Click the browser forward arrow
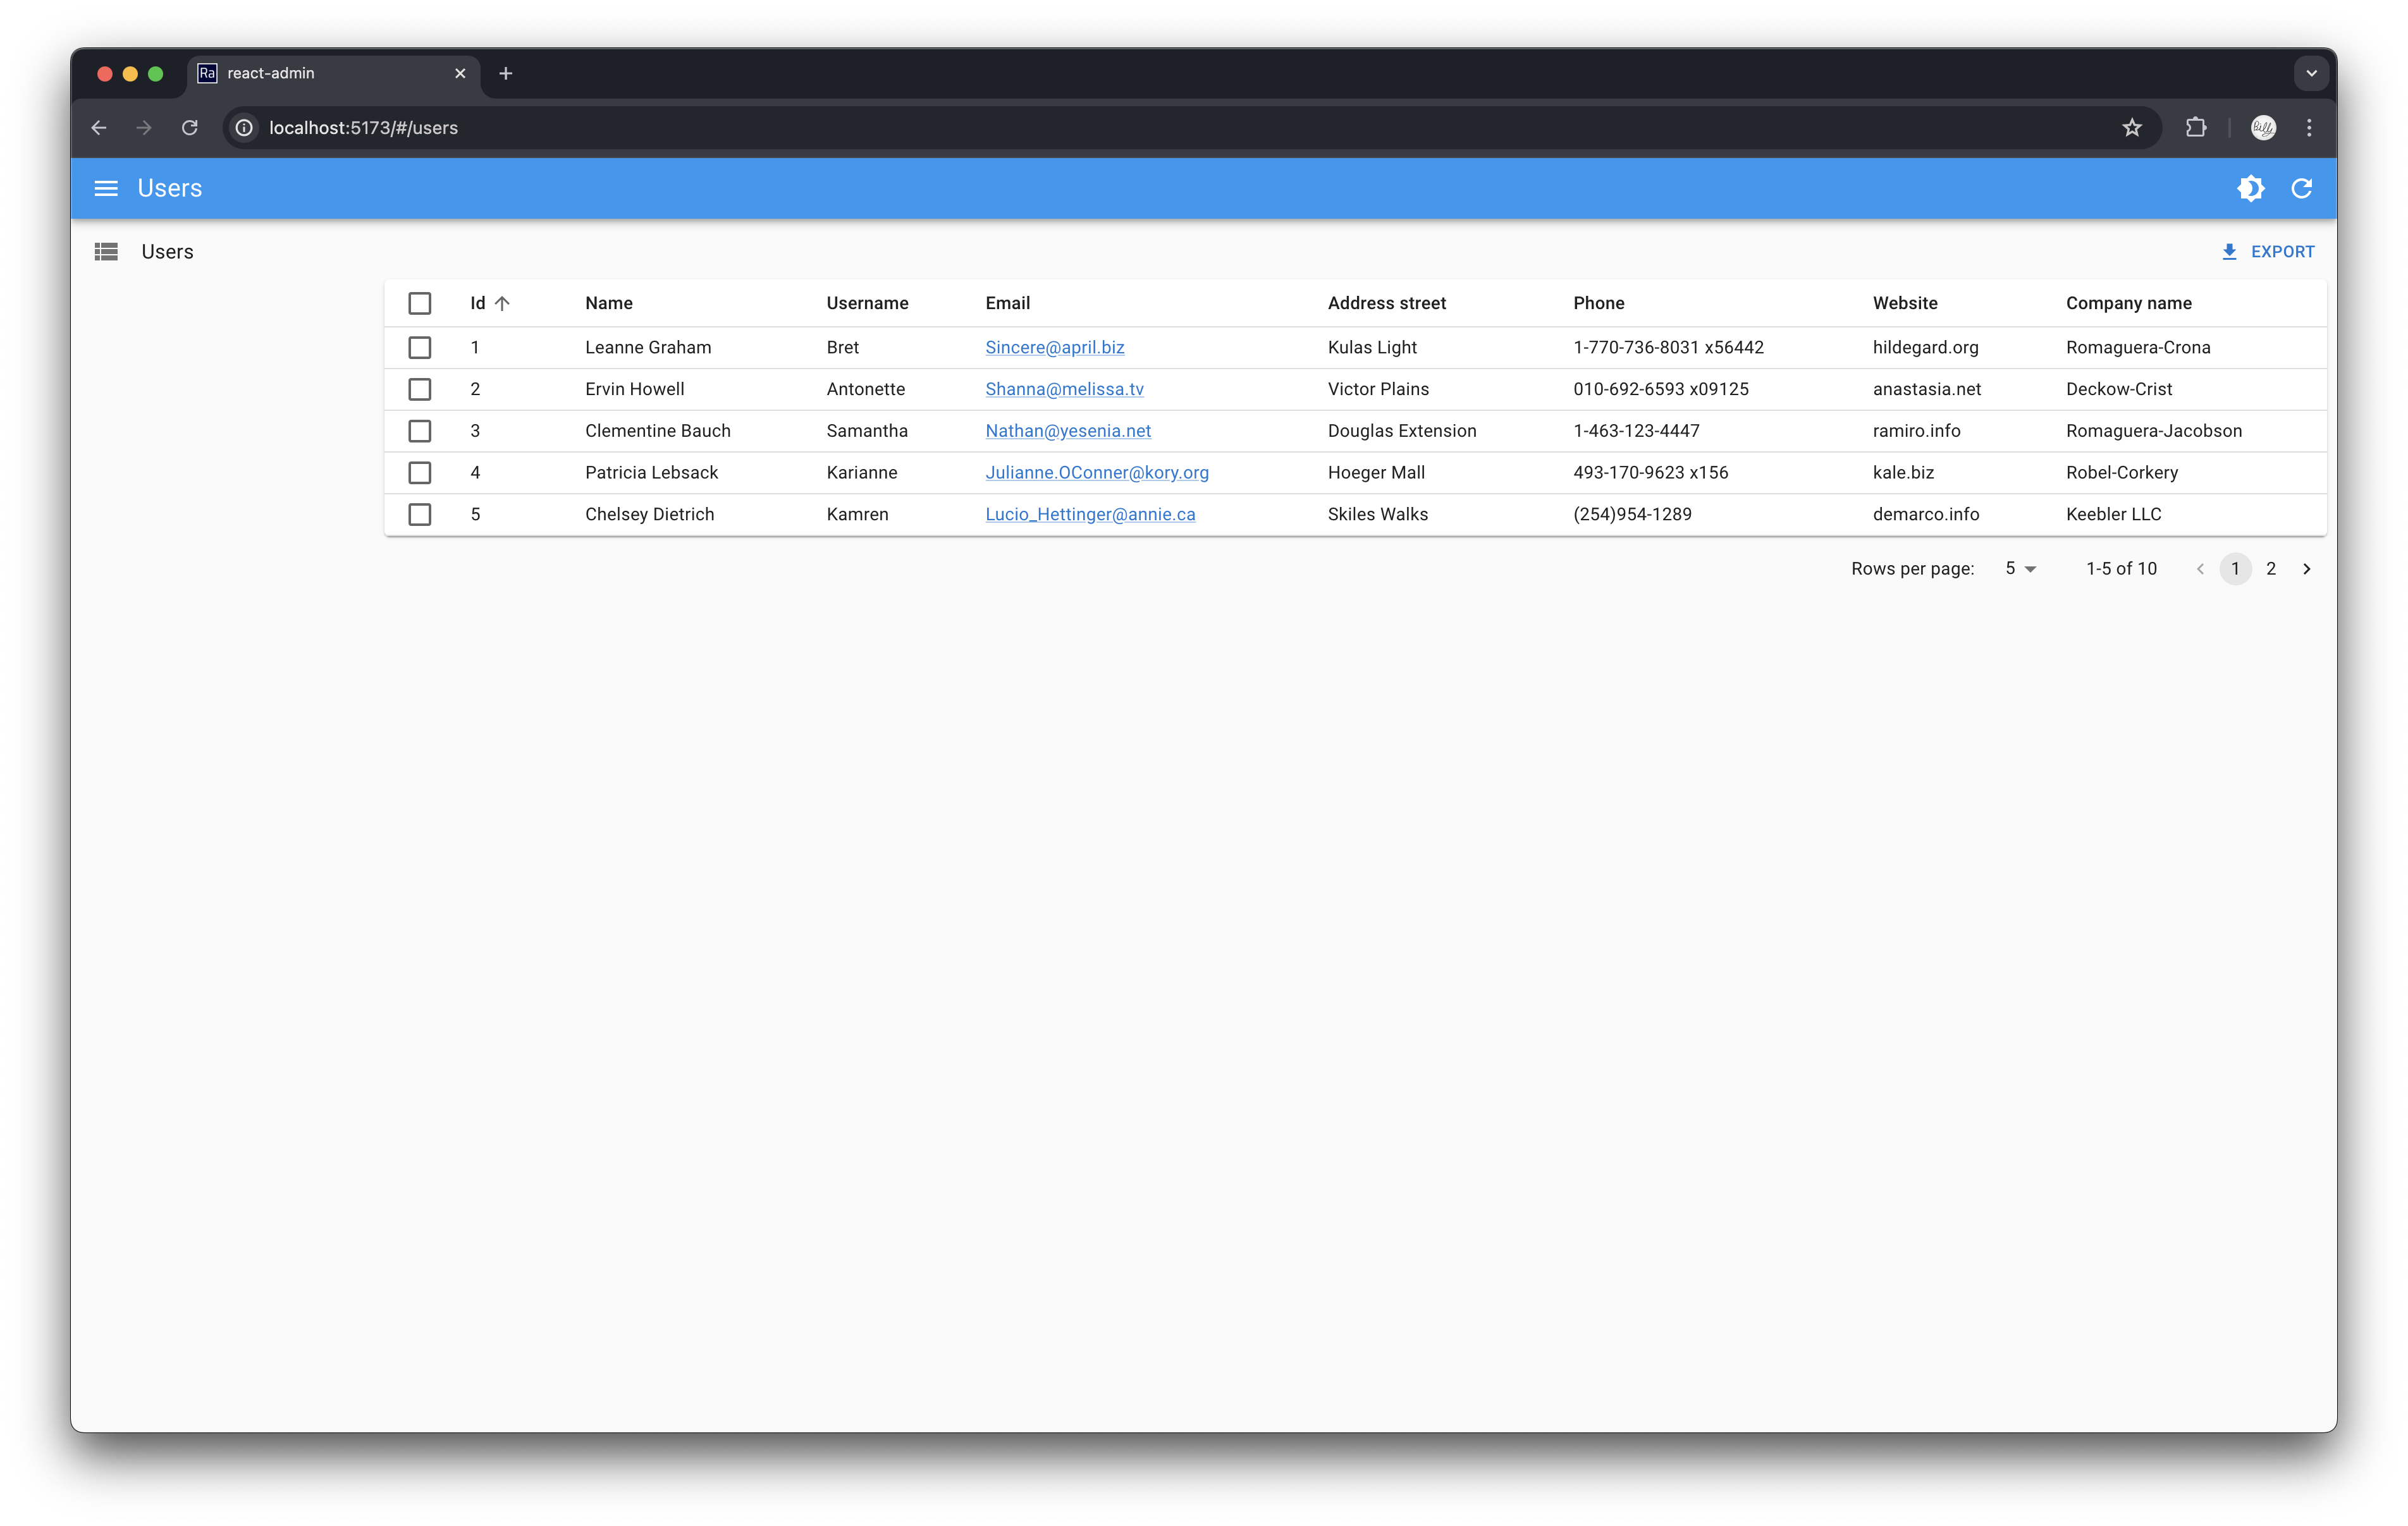The width and height of the screenshot is (2408, 1526). point(144,128)
